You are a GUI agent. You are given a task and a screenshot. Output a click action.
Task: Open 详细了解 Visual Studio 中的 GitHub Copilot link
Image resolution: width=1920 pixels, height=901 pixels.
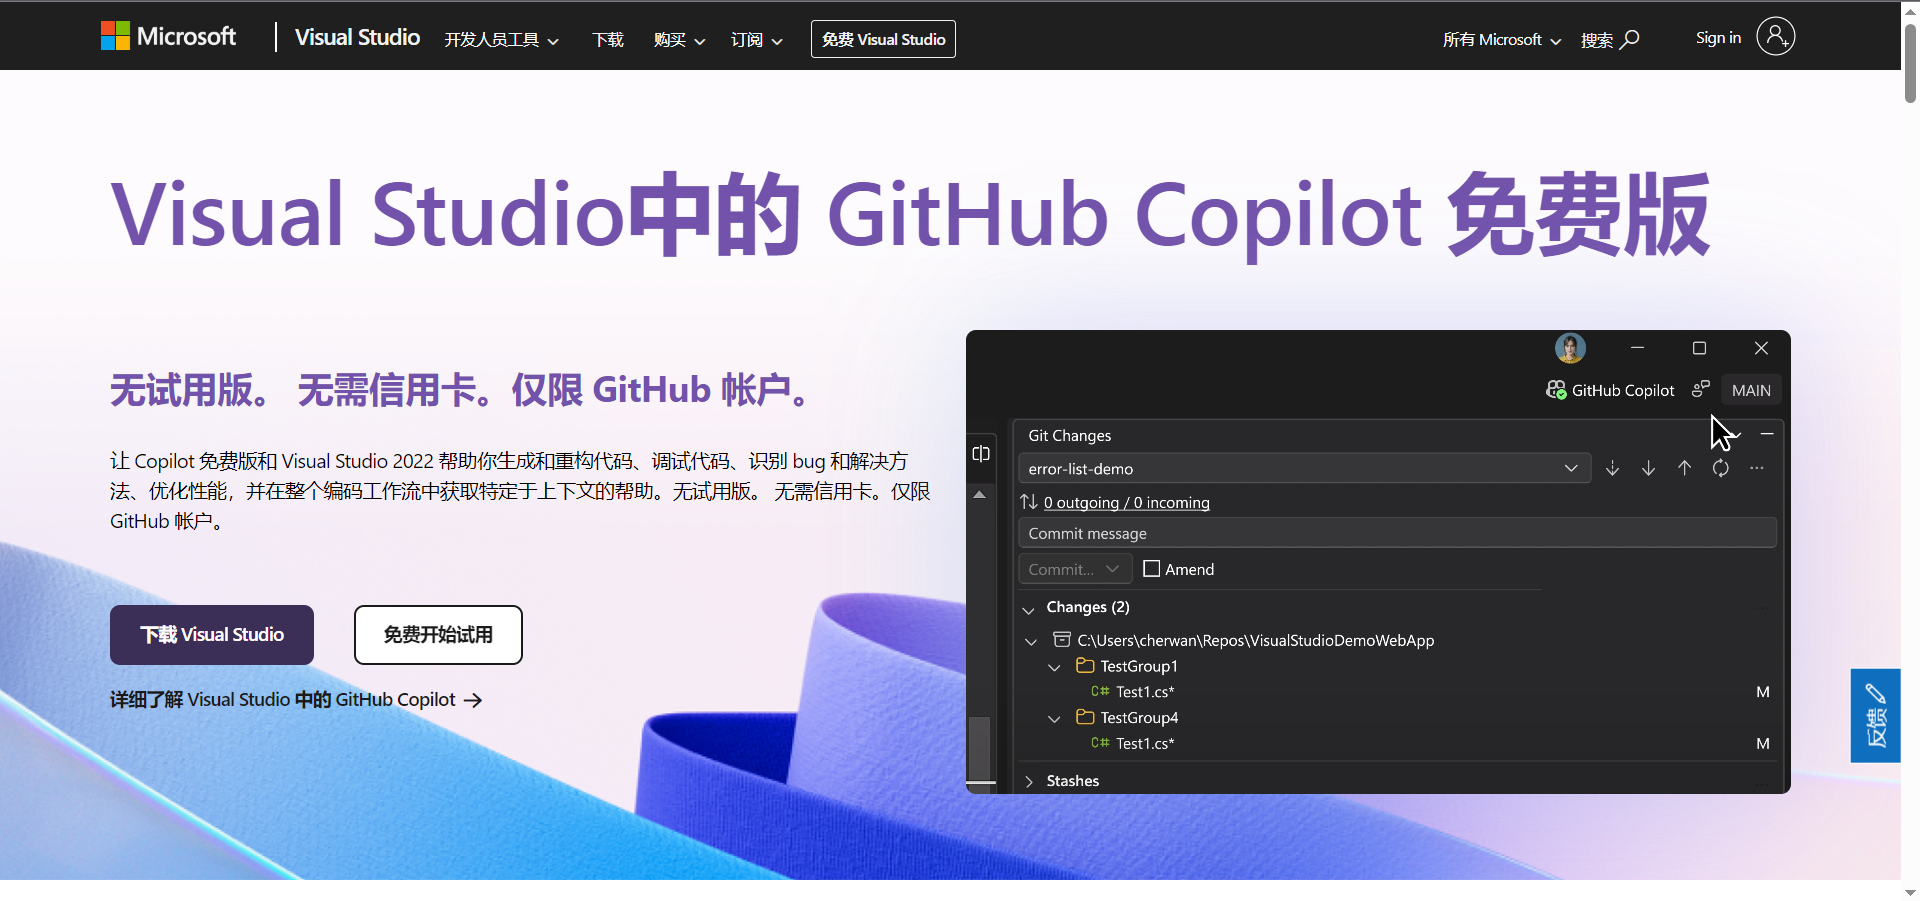pyautogui.click(x=296, y=700)
